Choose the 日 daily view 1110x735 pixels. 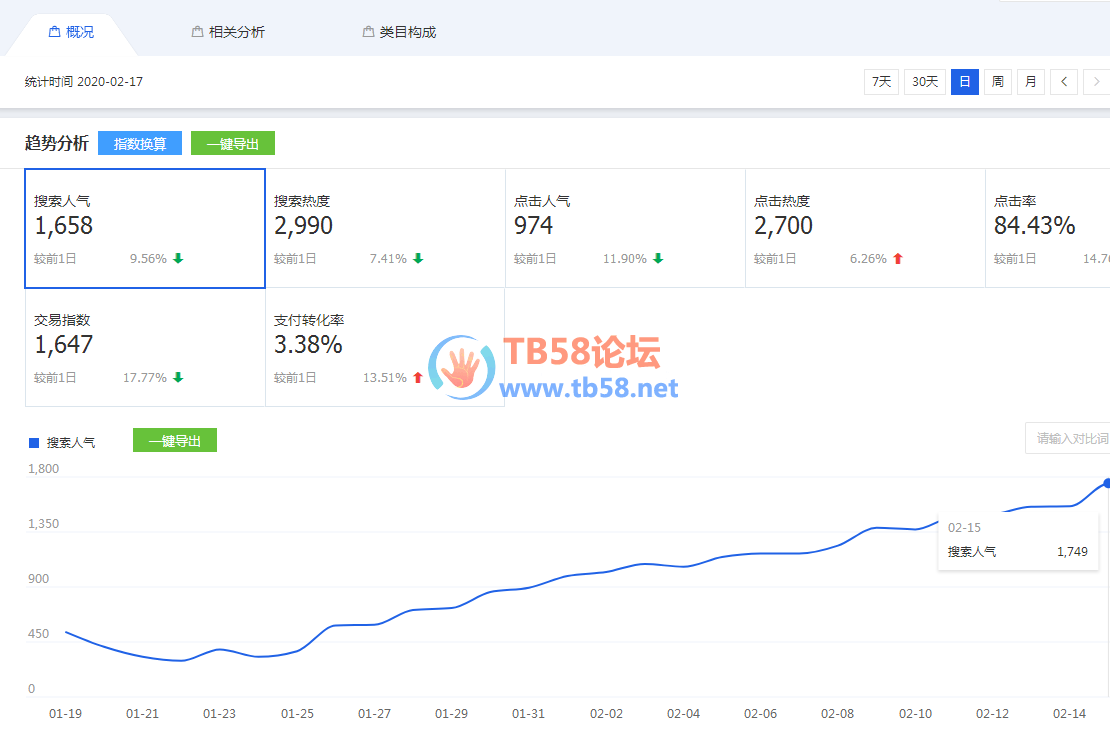[964, 81]
